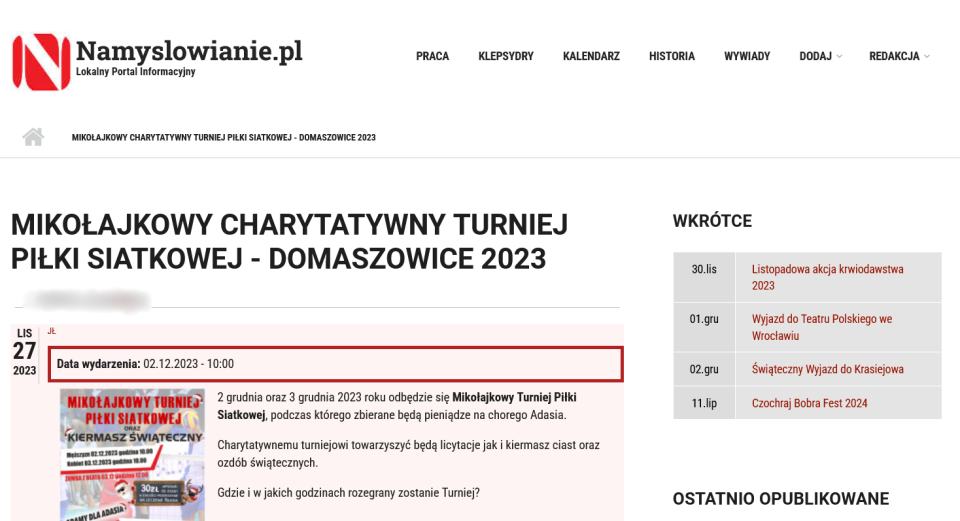The image size is (960, 521).
Task: Click the tournament poster thumbnail image
Action: [132, 454]
